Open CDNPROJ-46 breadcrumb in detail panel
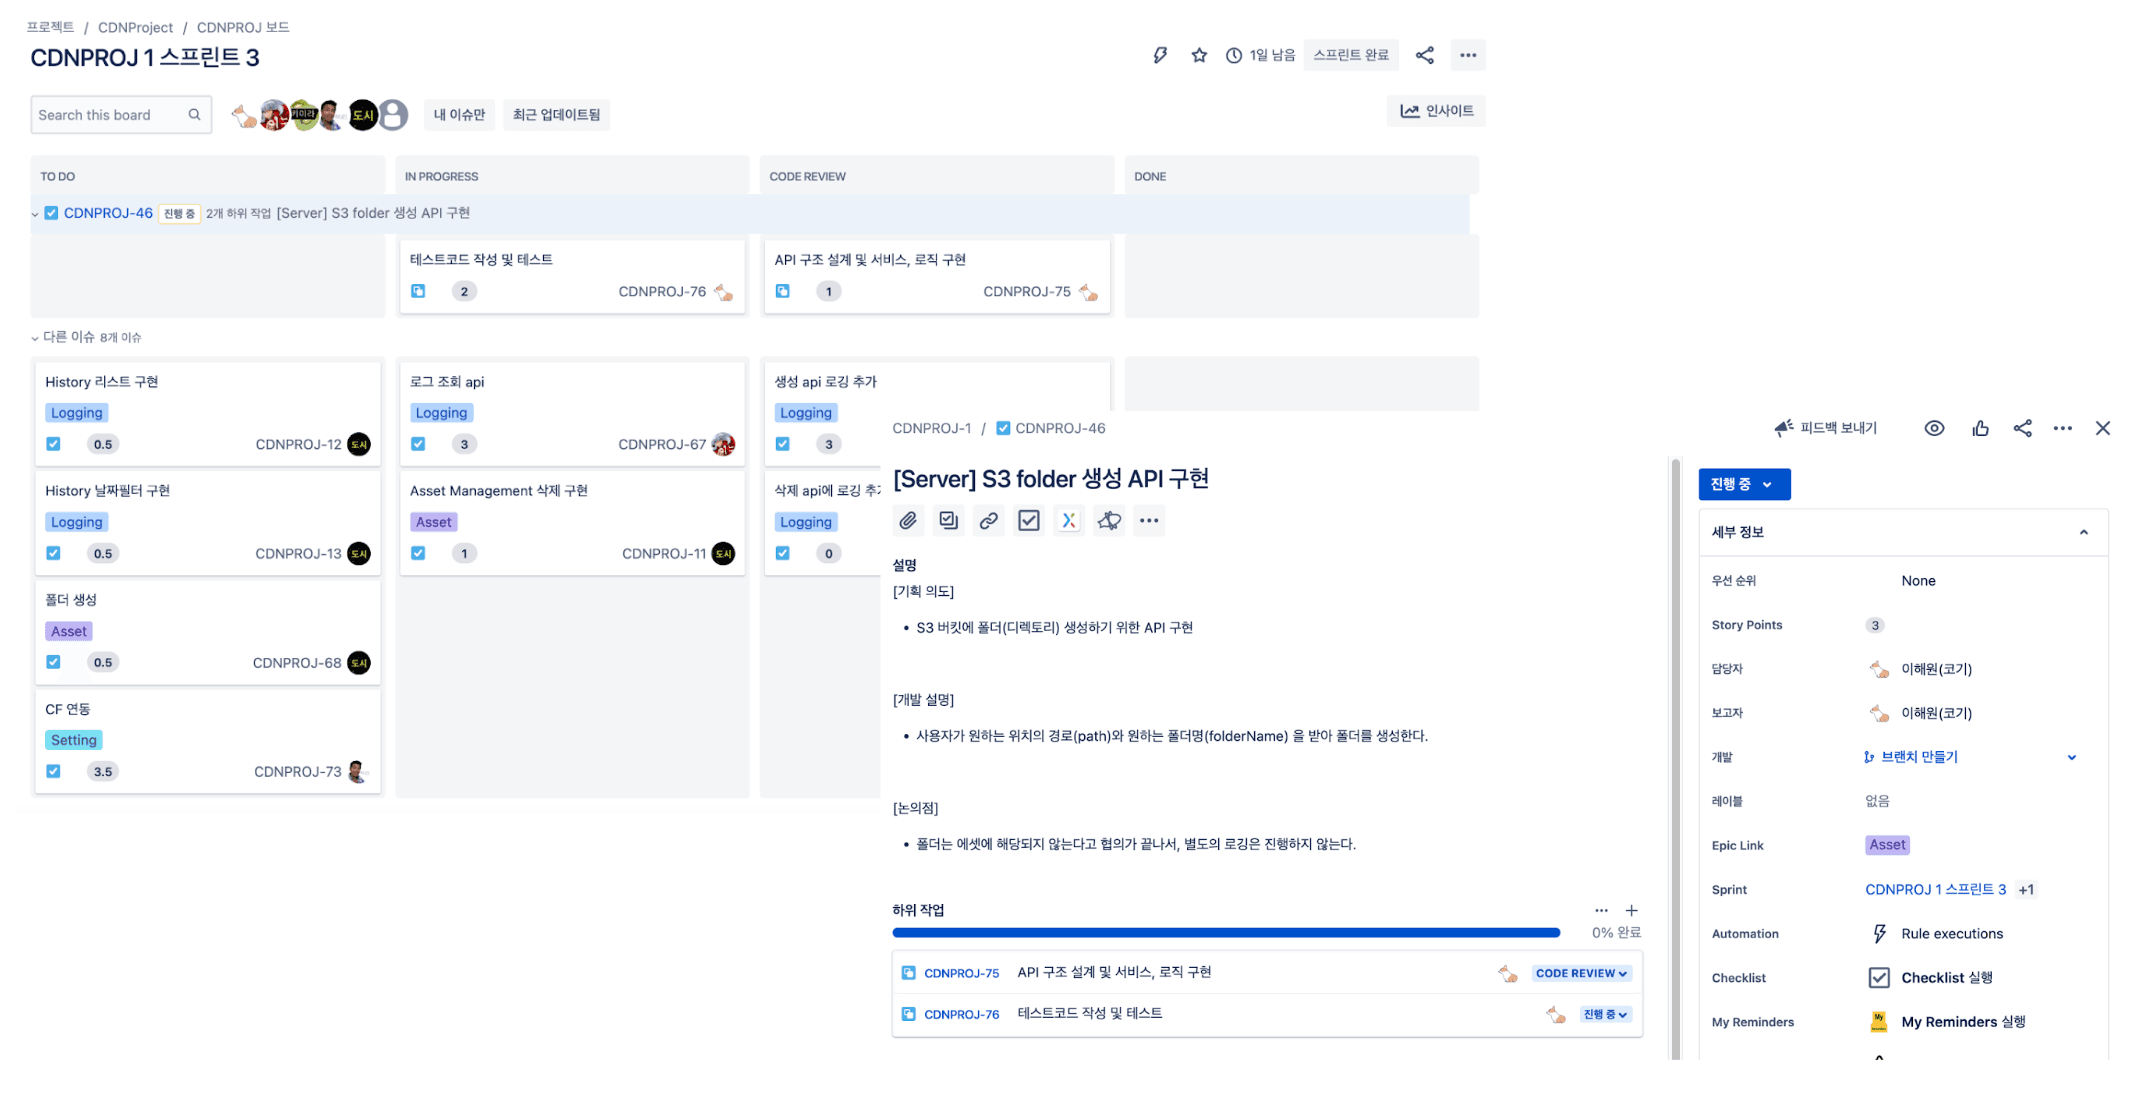2136x1096 pixels. coord(1060,428)
